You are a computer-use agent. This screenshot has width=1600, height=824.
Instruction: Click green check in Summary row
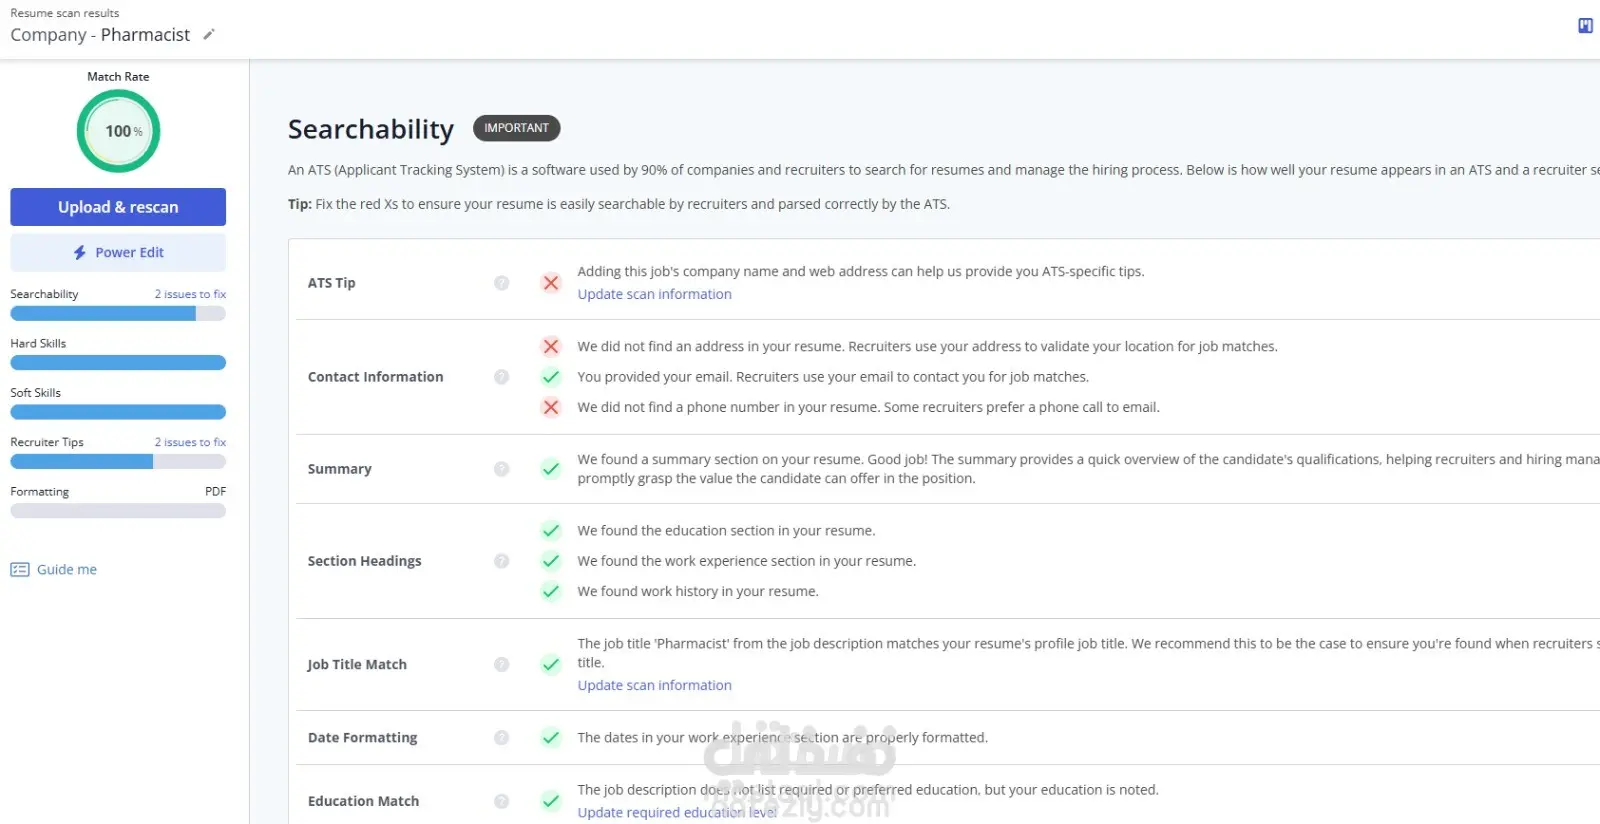(551, 469)
